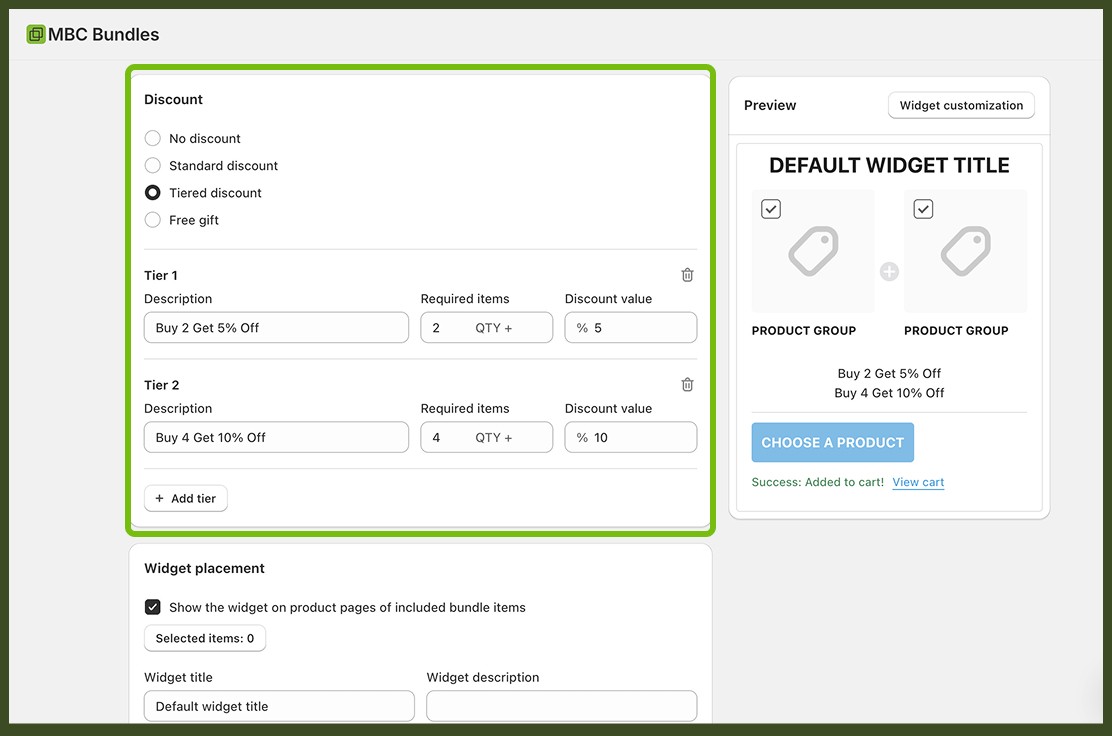
Task: Click the plus icon between the product groups
Action: [889, 269]
